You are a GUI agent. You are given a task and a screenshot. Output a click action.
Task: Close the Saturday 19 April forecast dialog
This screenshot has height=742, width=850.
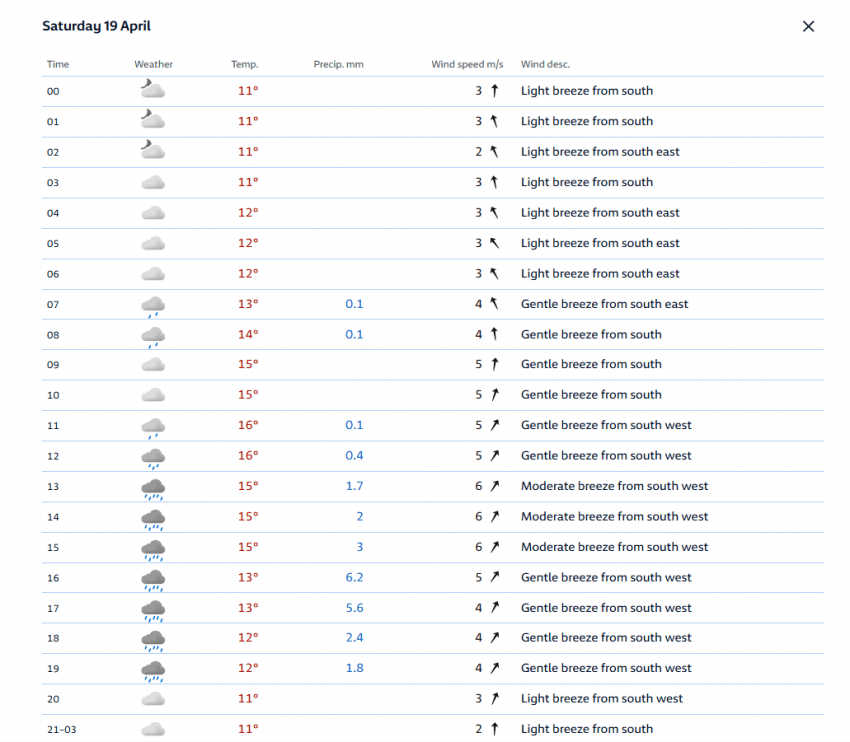808,27
